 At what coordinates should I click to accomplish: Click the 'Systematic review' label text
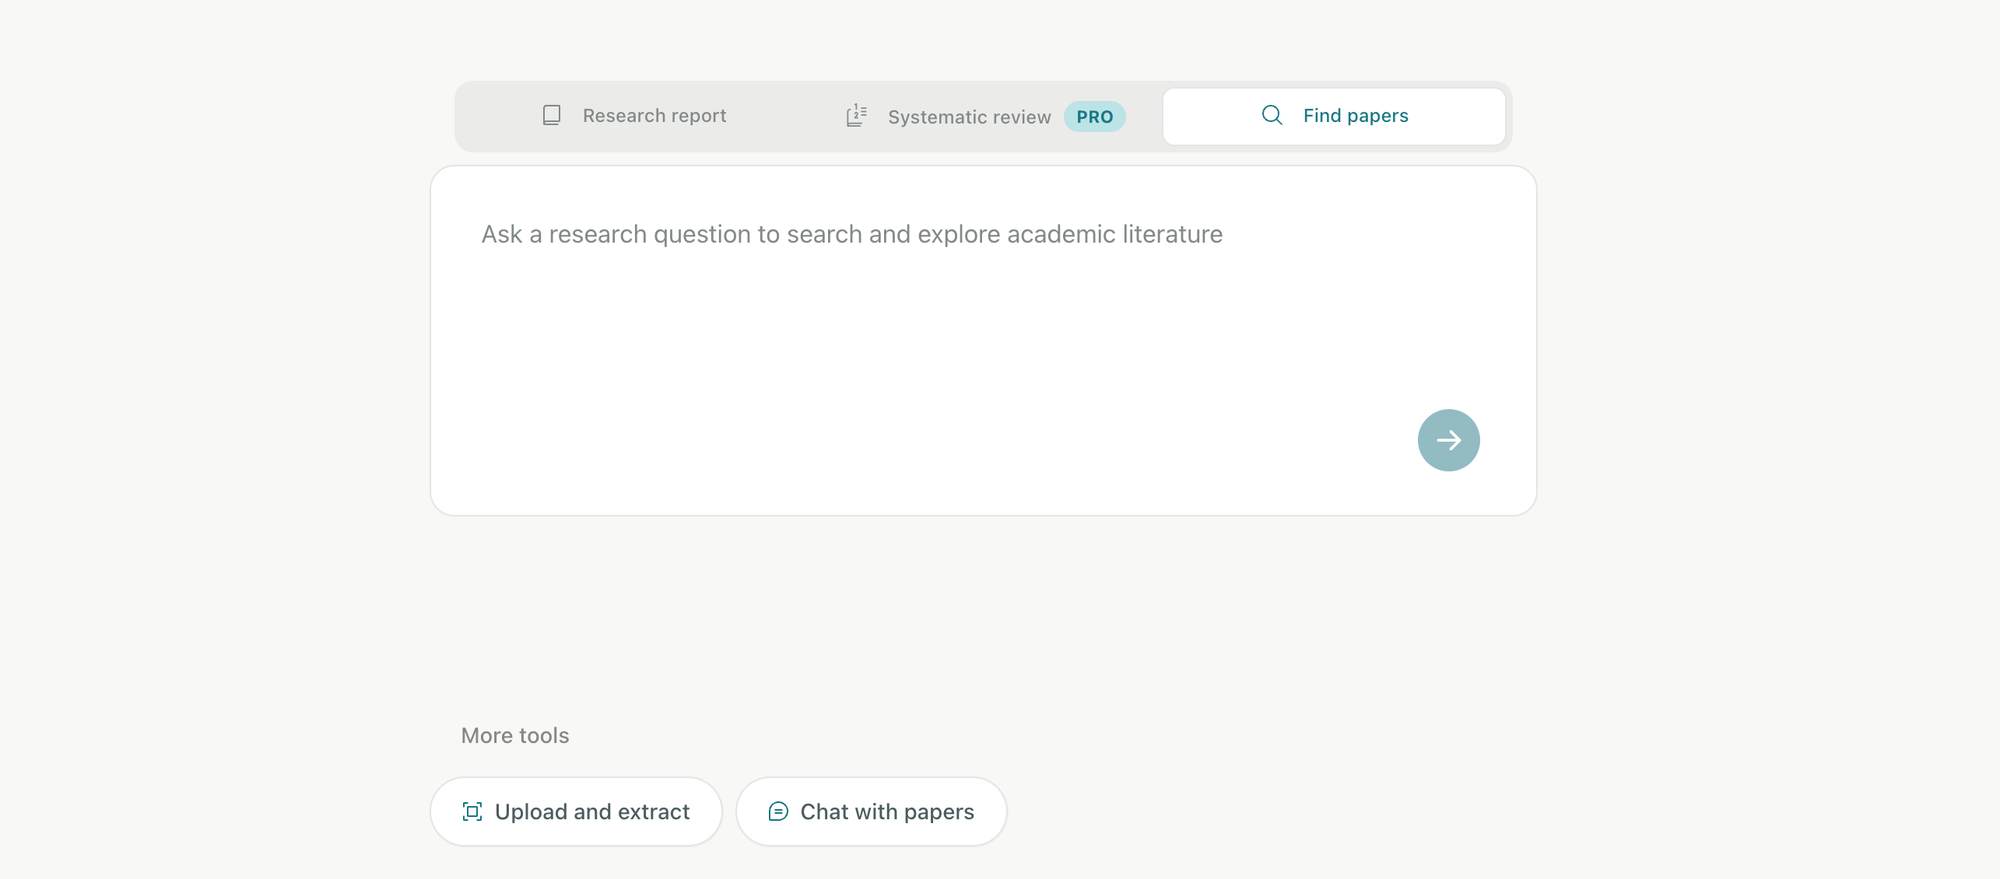pos(969,117)
